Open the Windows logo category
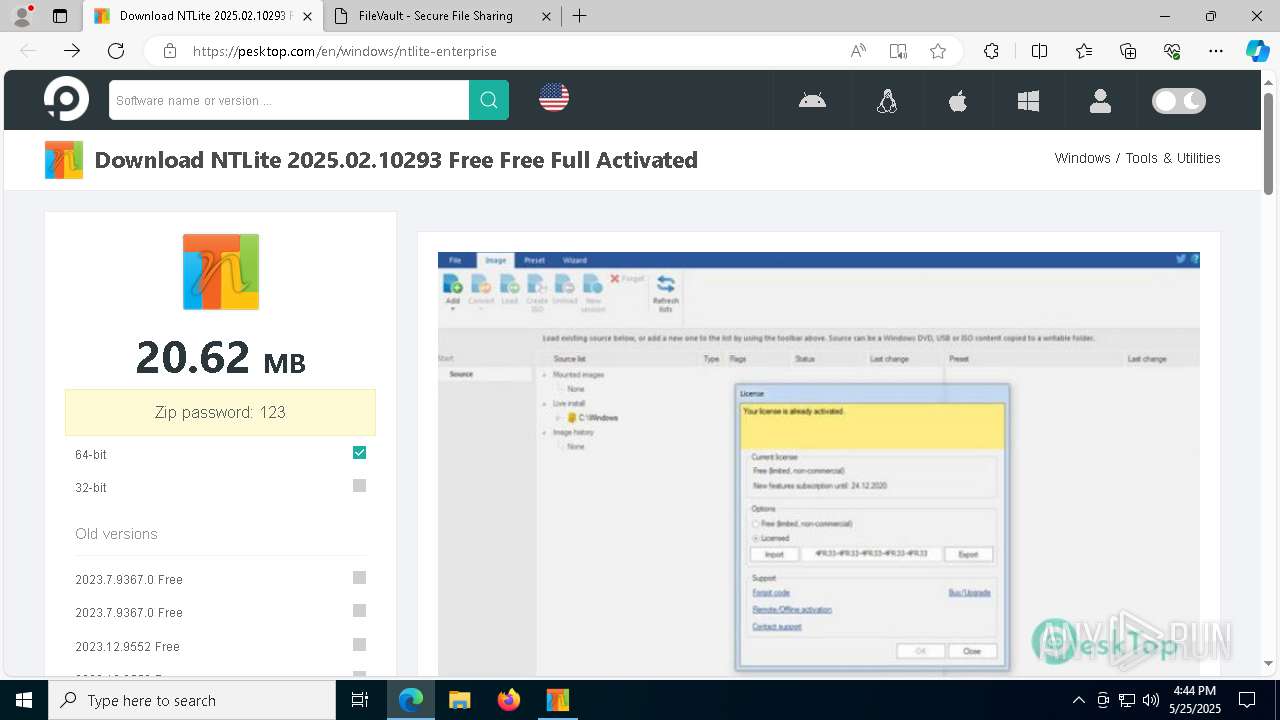Viewport: 1280px width, 720px height. 1028,100
